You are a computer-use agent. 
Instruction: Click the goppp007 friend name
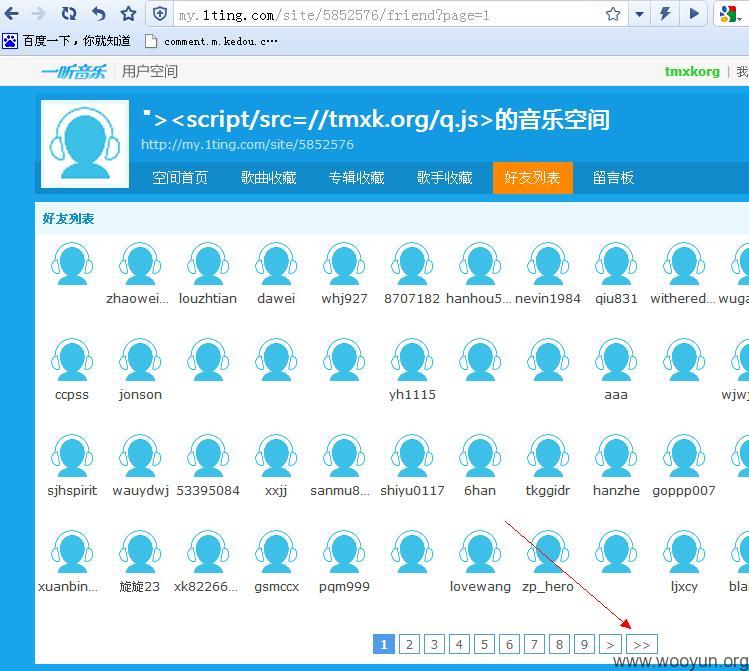pyautogui.click(x=684, y=491)
